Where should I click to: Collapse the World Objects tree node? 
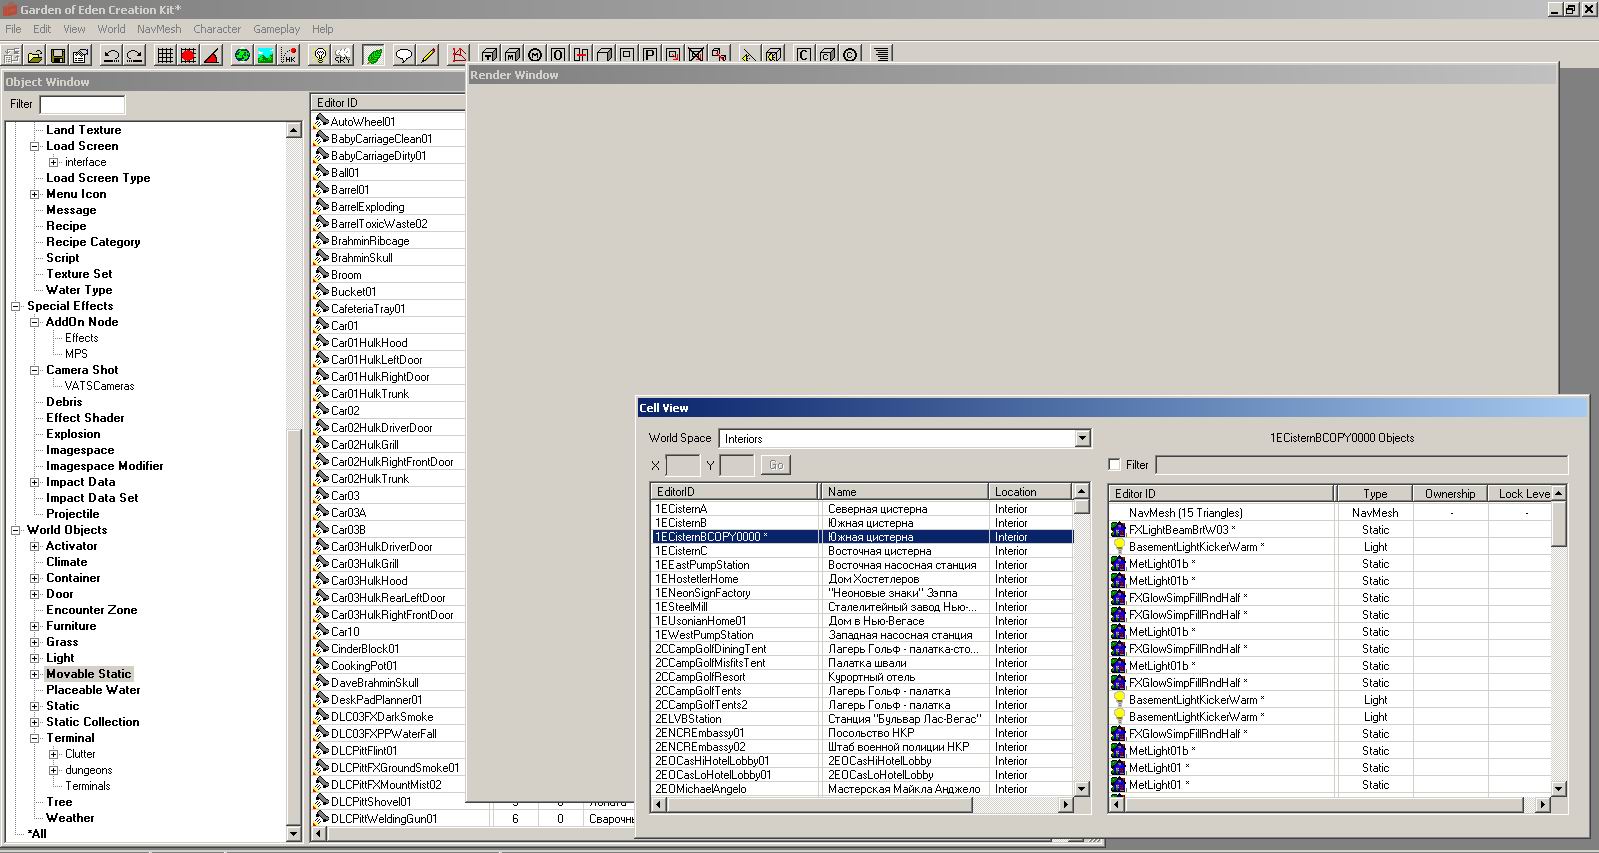coord(15,530)
